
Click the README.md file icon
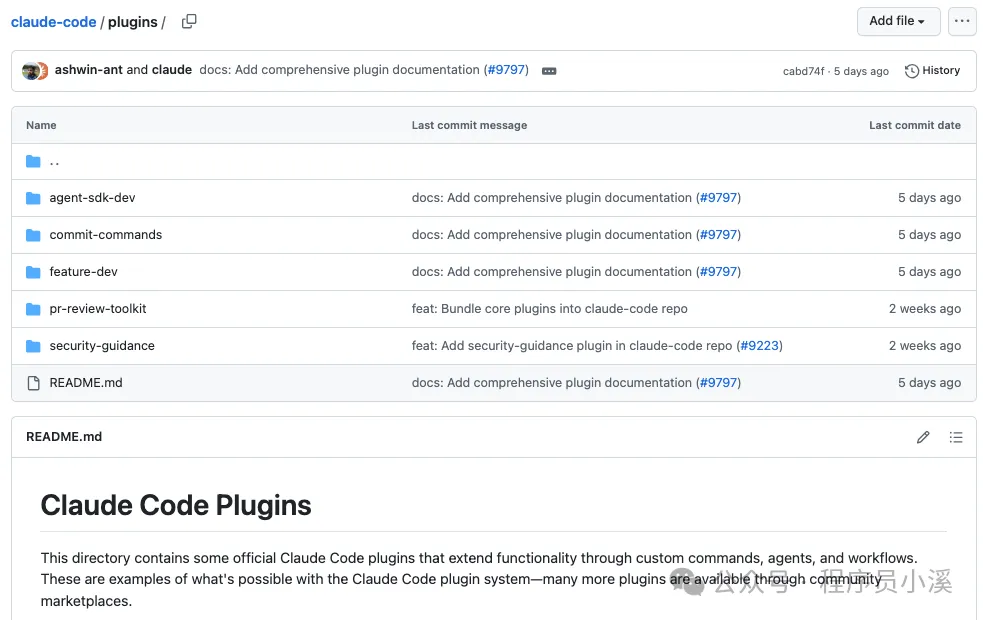click(33, 383)
